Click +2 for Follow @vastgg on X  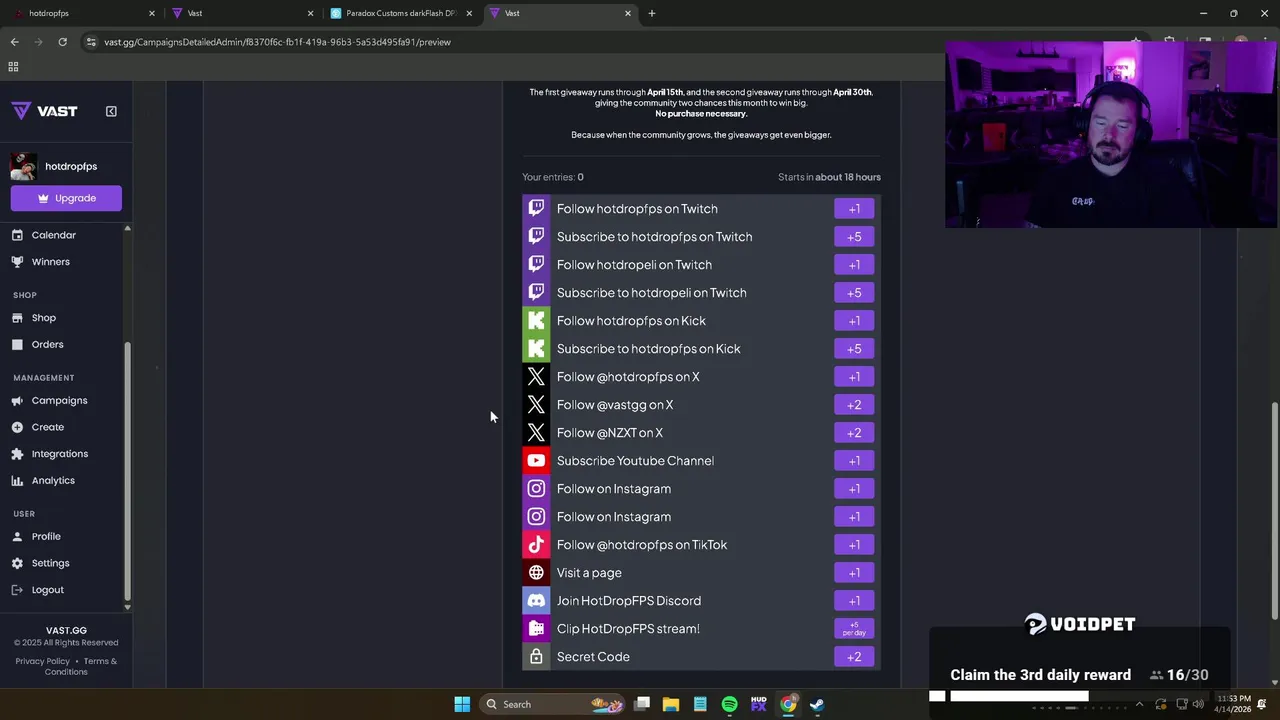point(854,405)
